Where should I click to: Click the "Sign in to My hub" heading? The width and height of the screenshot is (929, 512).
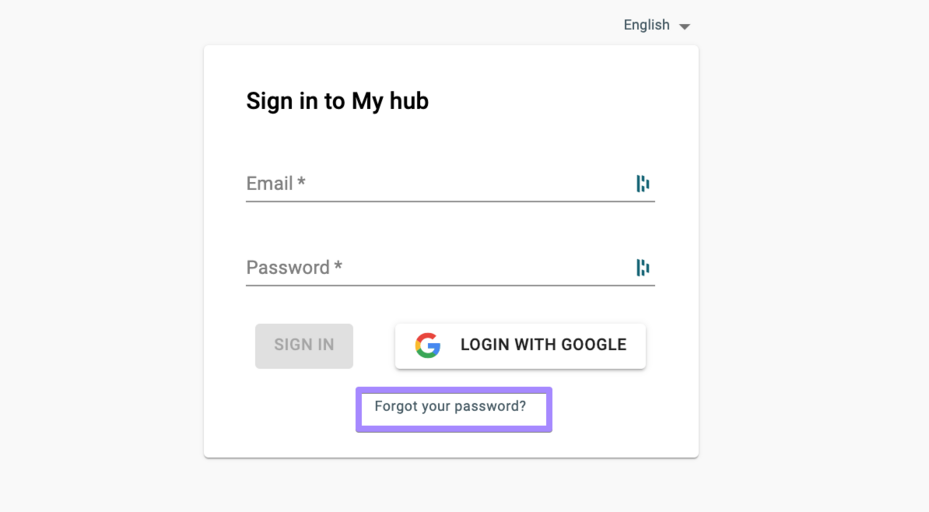pyautogui.click(x=337, y=101)
